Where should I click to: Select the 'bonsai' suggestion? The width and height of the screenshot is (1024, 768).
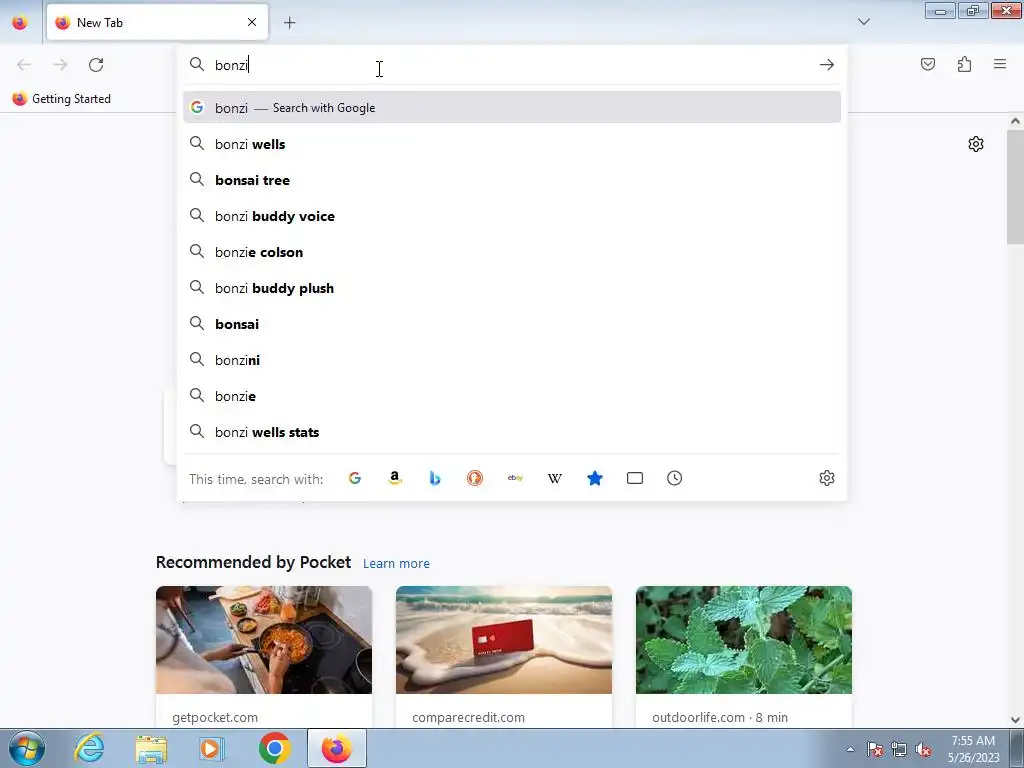click(x=512, y=324)
